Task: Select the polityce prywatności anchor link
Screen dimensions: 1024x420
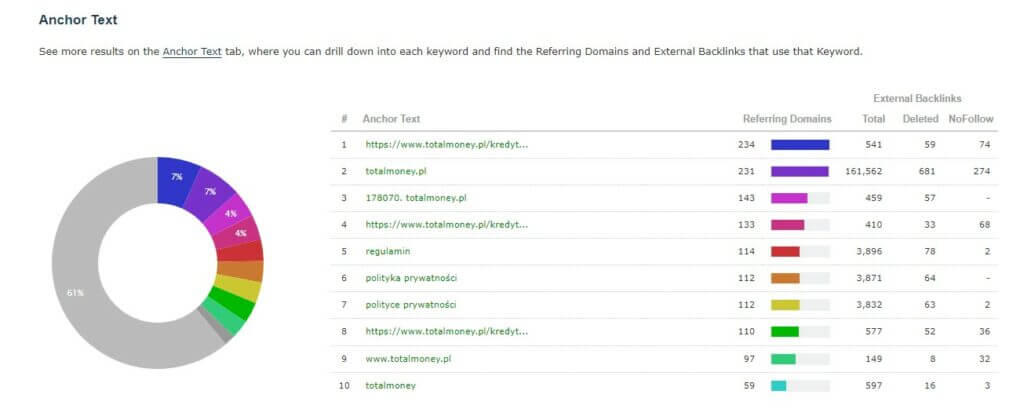Action: point(411,304)
